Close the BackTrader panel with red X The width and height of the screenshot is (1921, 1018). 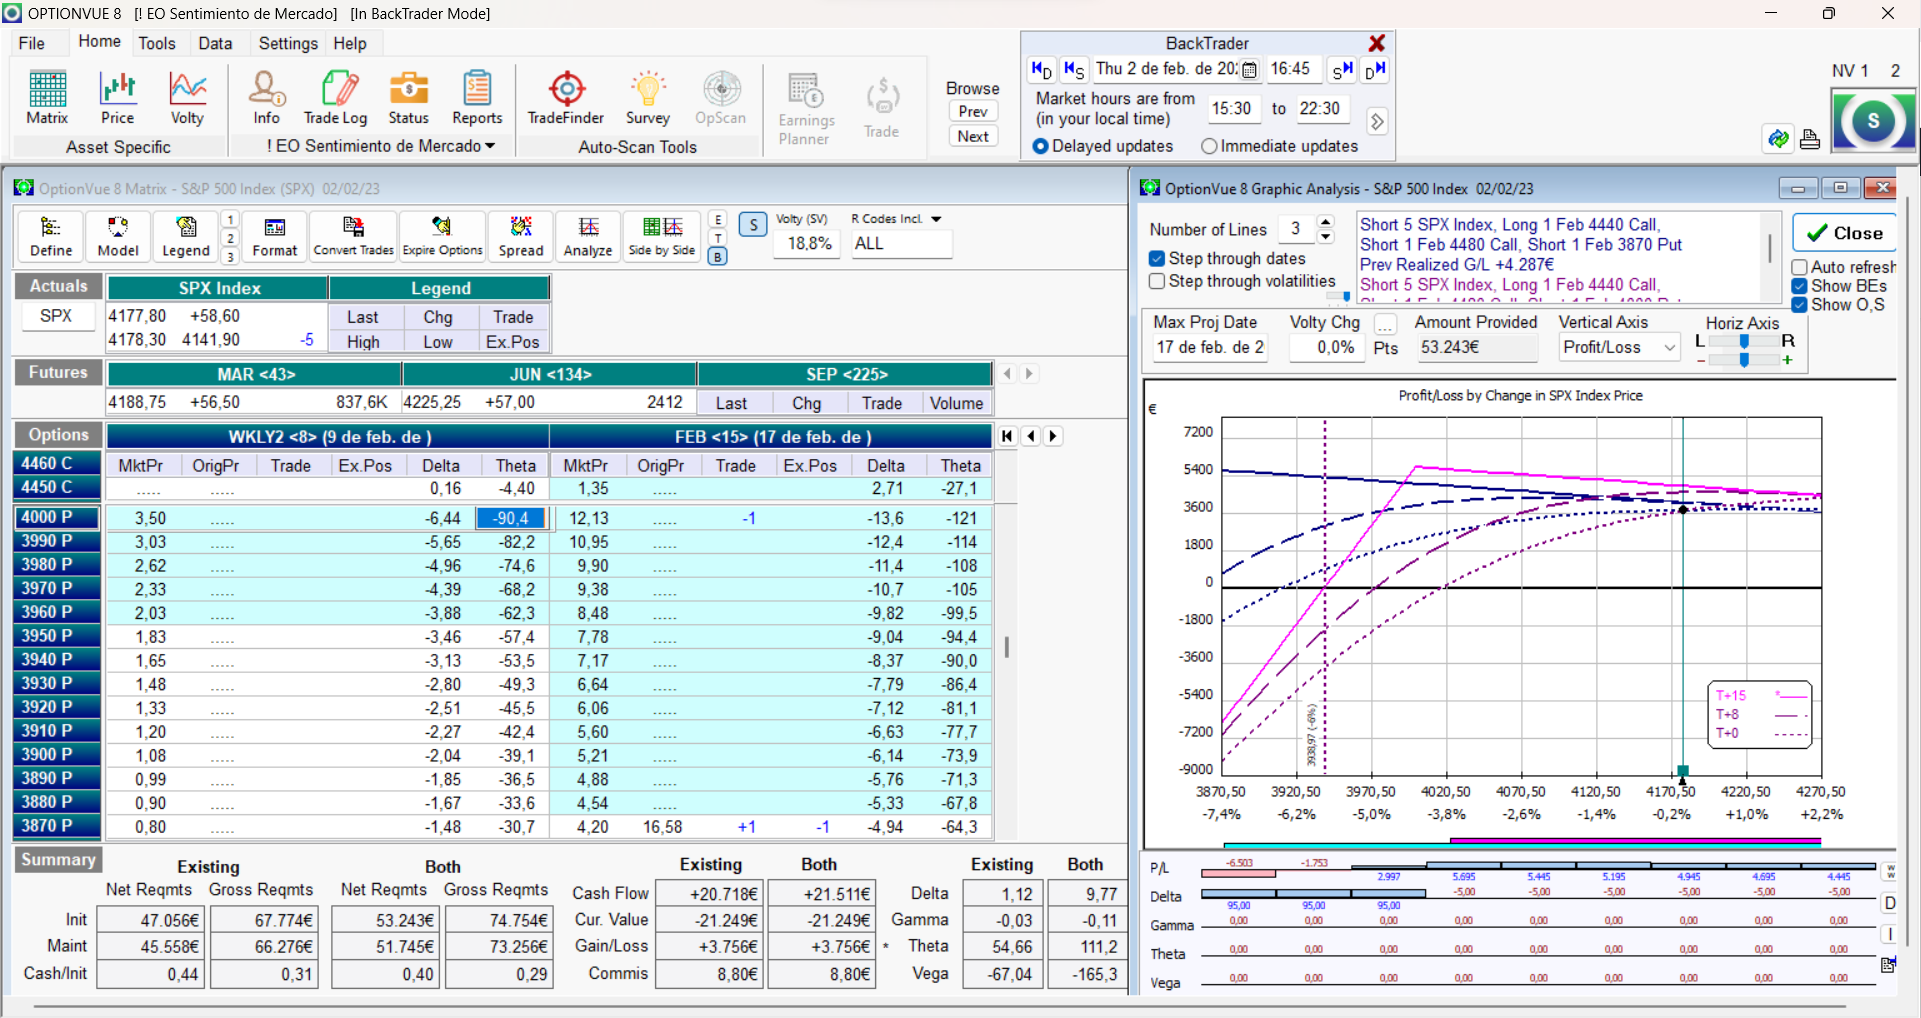[x=1377, y=43]
